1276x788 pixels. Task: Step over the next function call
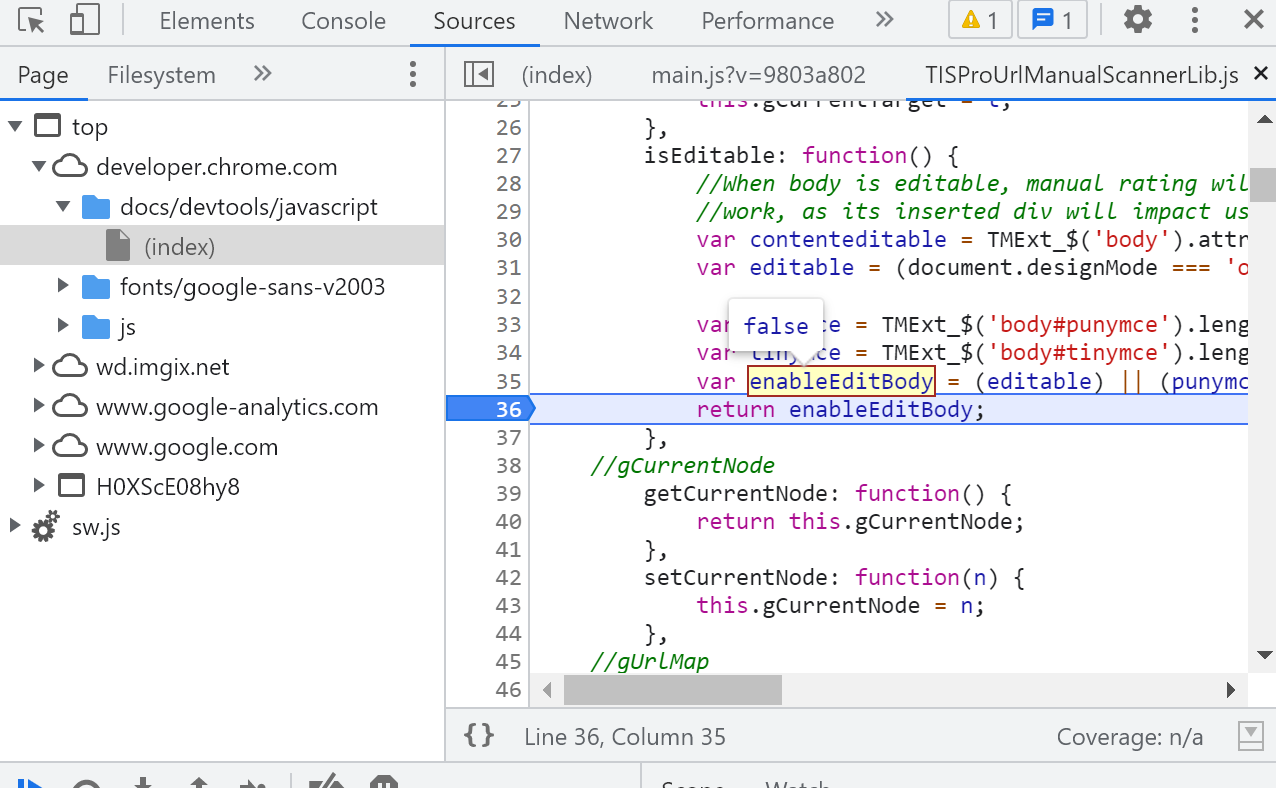coord(88,784)
